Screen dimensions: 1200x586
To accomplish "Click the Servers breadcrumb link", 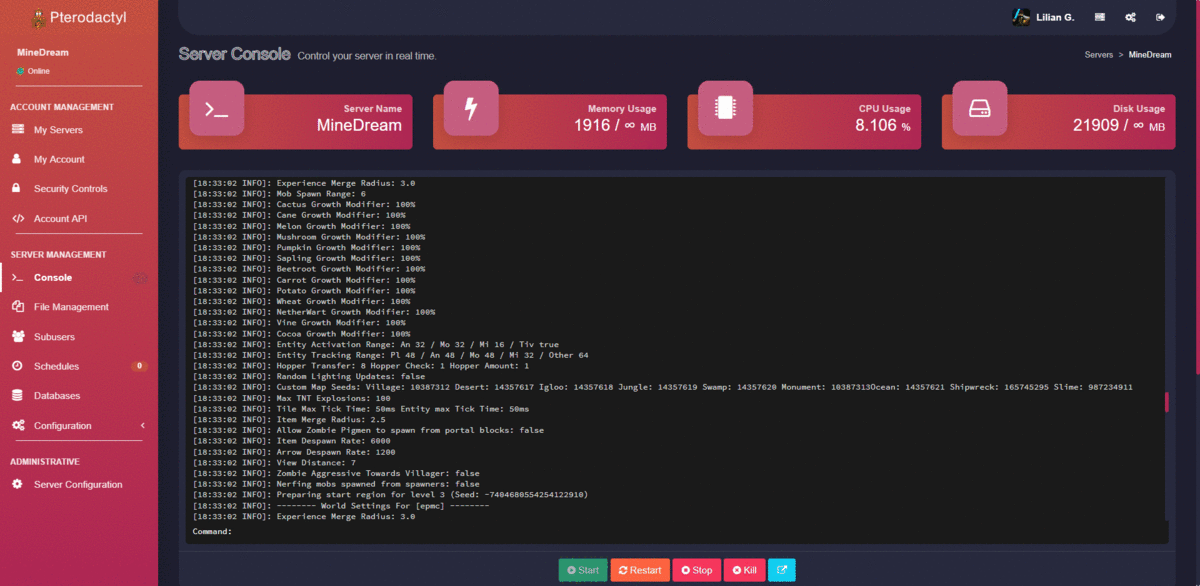I will 1098,55.
